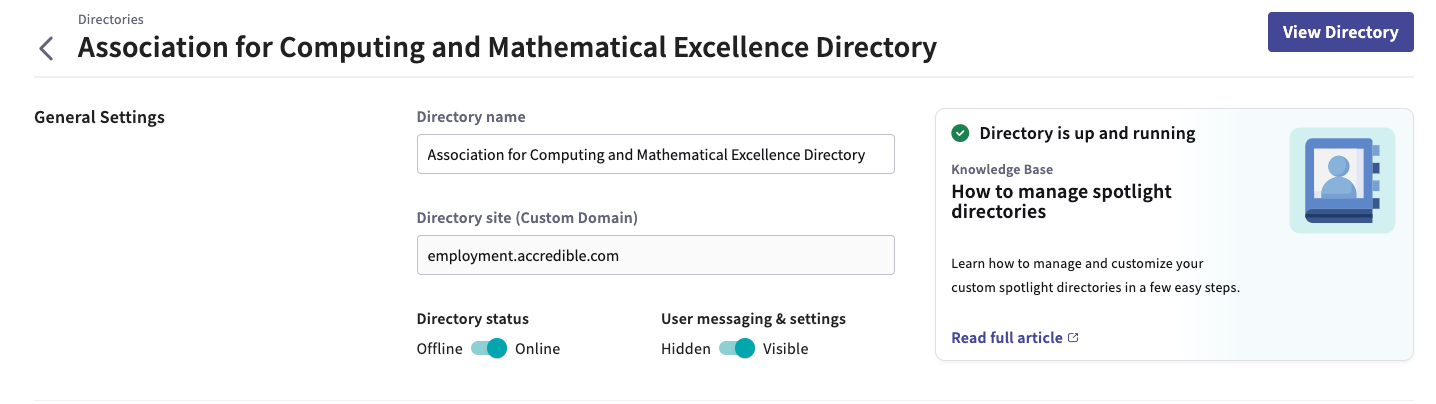Viewport: 1436px width, 404px height.
Task: Click the back arrow icon
Action: click(x=45, y=48)
